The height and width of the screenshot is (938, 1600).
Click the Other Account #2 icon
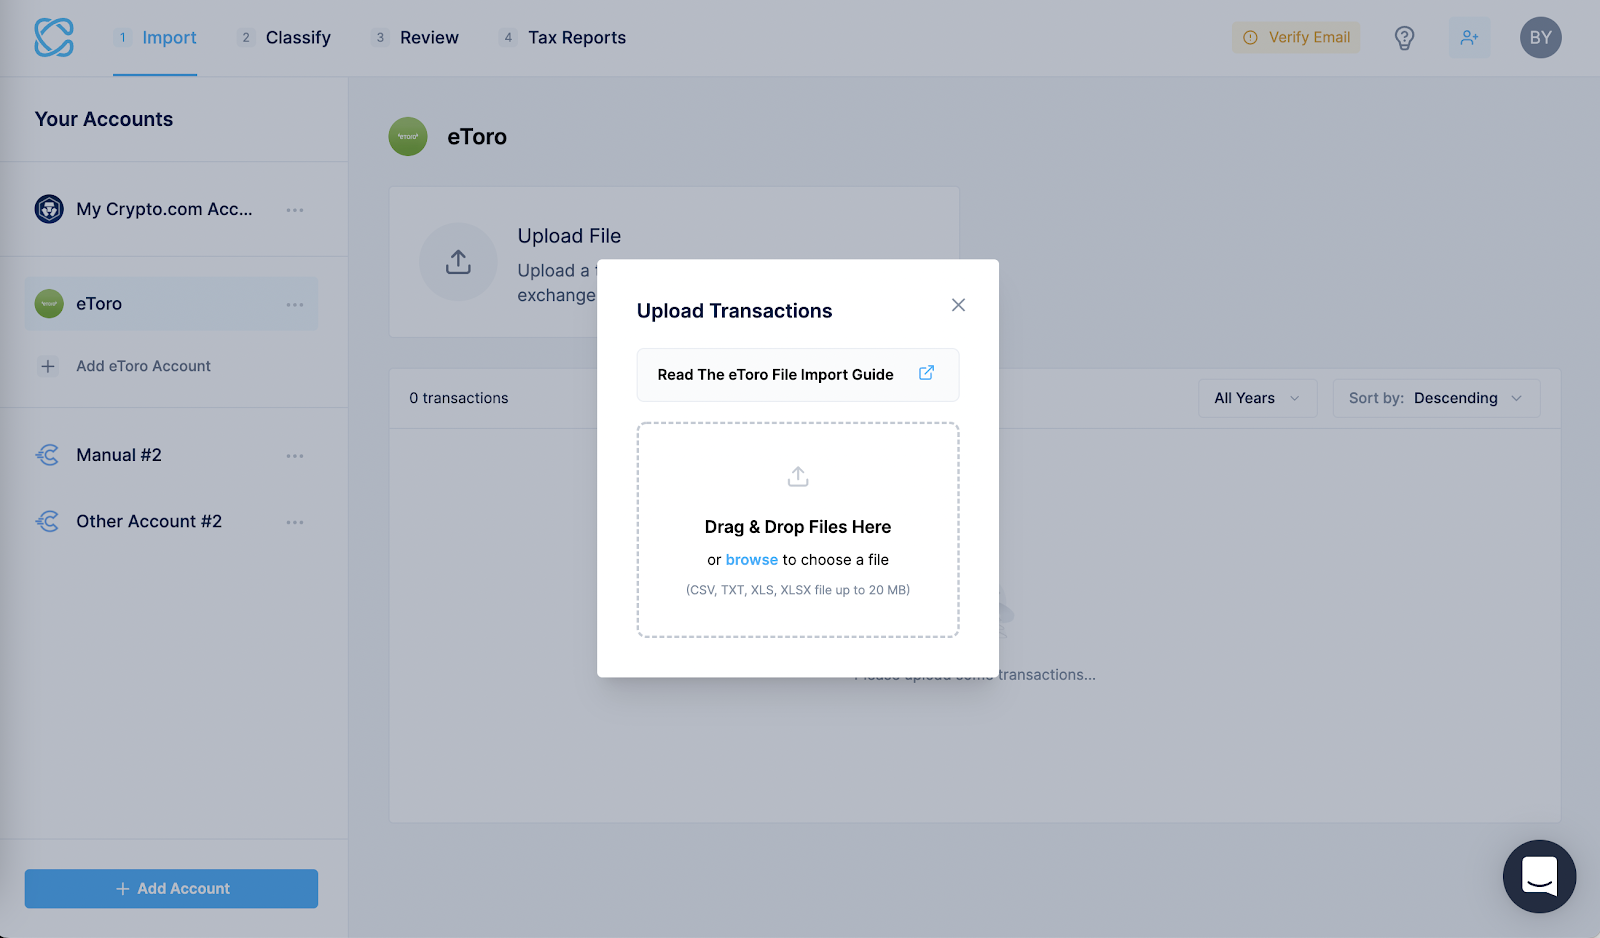pyautogui.click(x=47, y=521)
